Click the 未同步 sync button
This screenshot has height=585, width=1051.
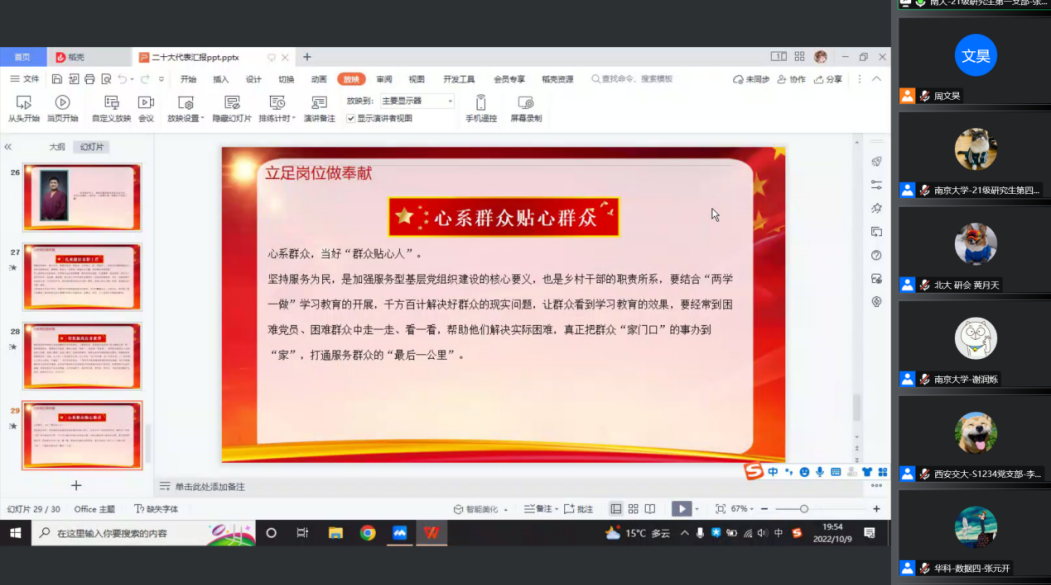pyautogui.click(x=751, y=79)
